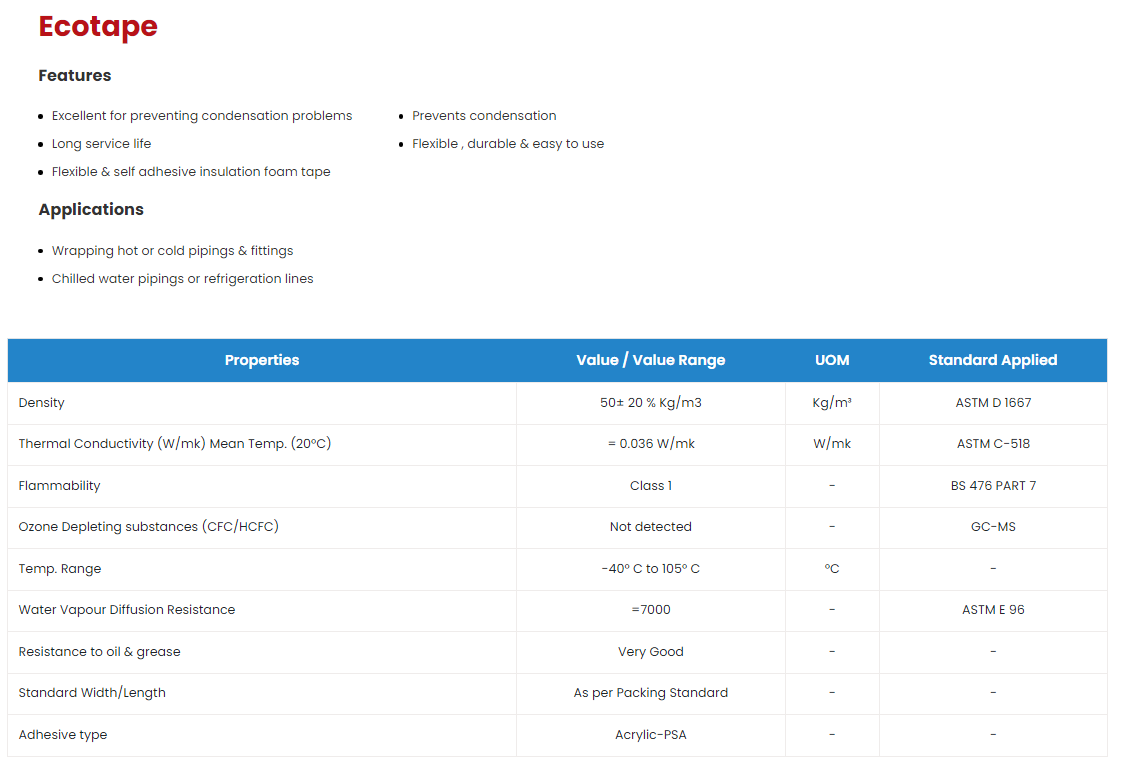Click the Ecotape heading
This screenshot has height=767, width=1121.
98,27
